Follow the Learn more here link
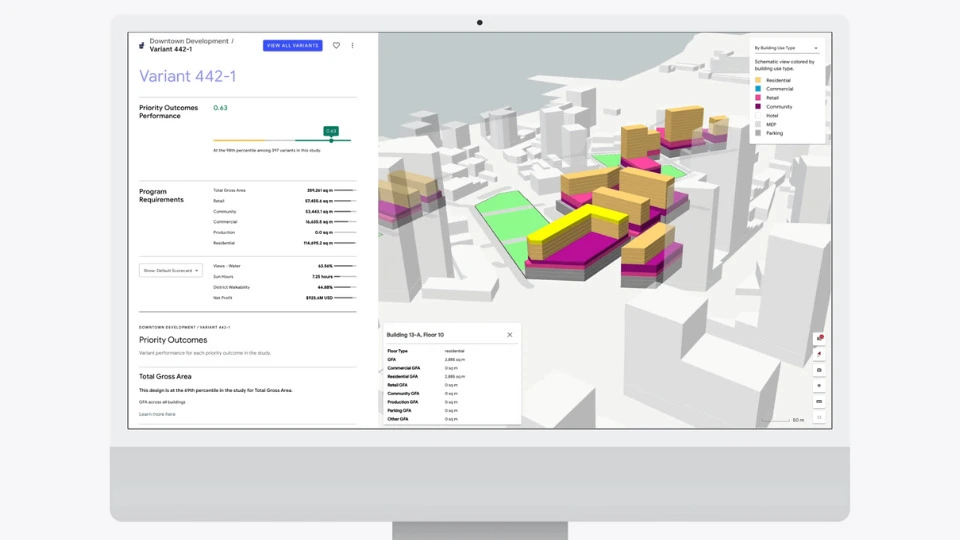Image resolution: width=960 pixels, height=540 pixels. (x=157, y=414)
